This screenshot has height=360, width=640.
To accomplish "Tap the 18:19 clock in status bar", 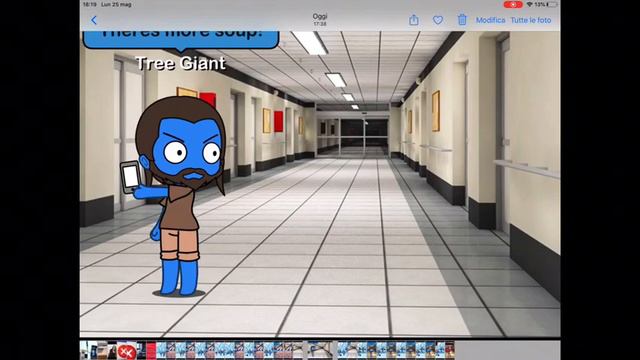I will [x=89, y=4].
